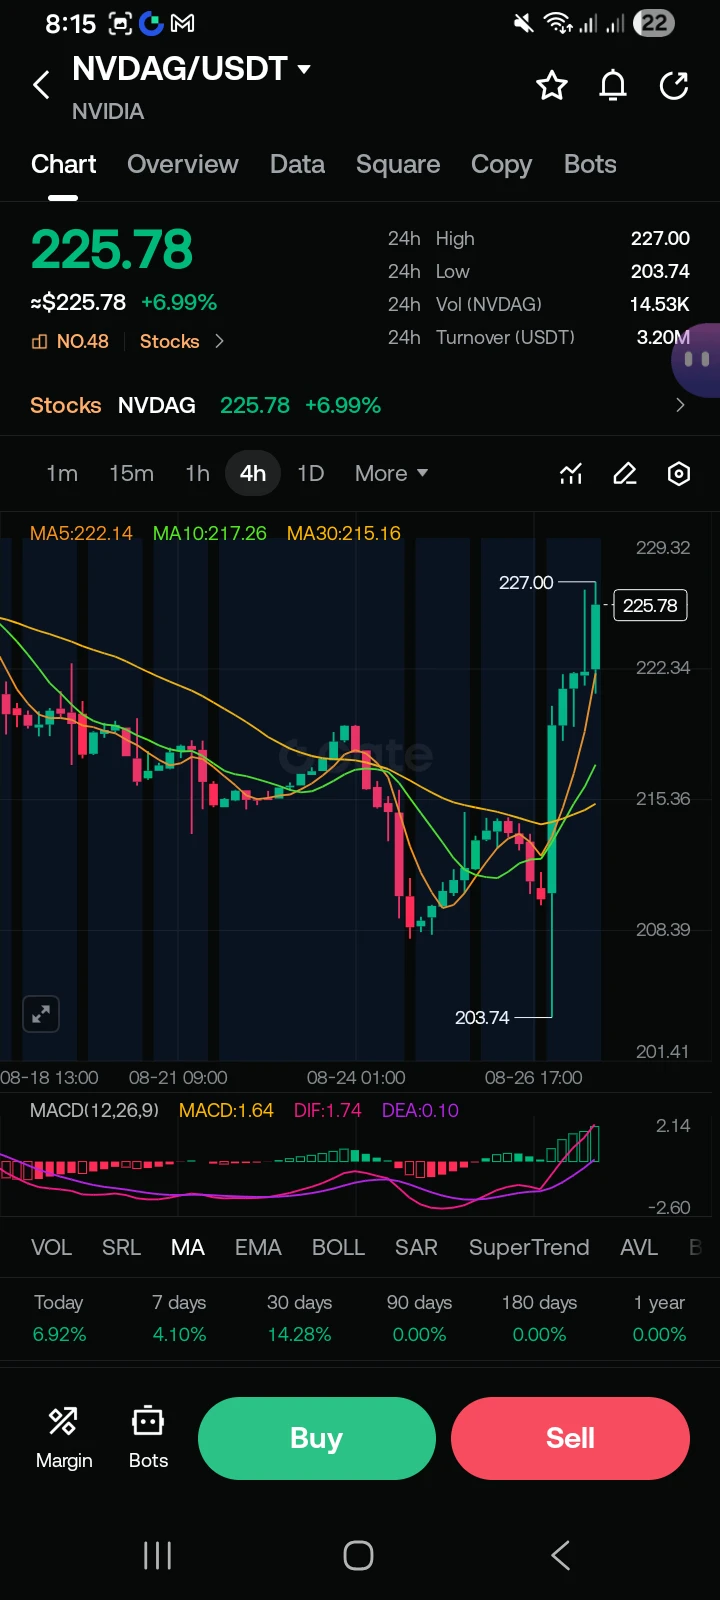
Task: Open Android recent apps button
Action: tap(158, 1555)
